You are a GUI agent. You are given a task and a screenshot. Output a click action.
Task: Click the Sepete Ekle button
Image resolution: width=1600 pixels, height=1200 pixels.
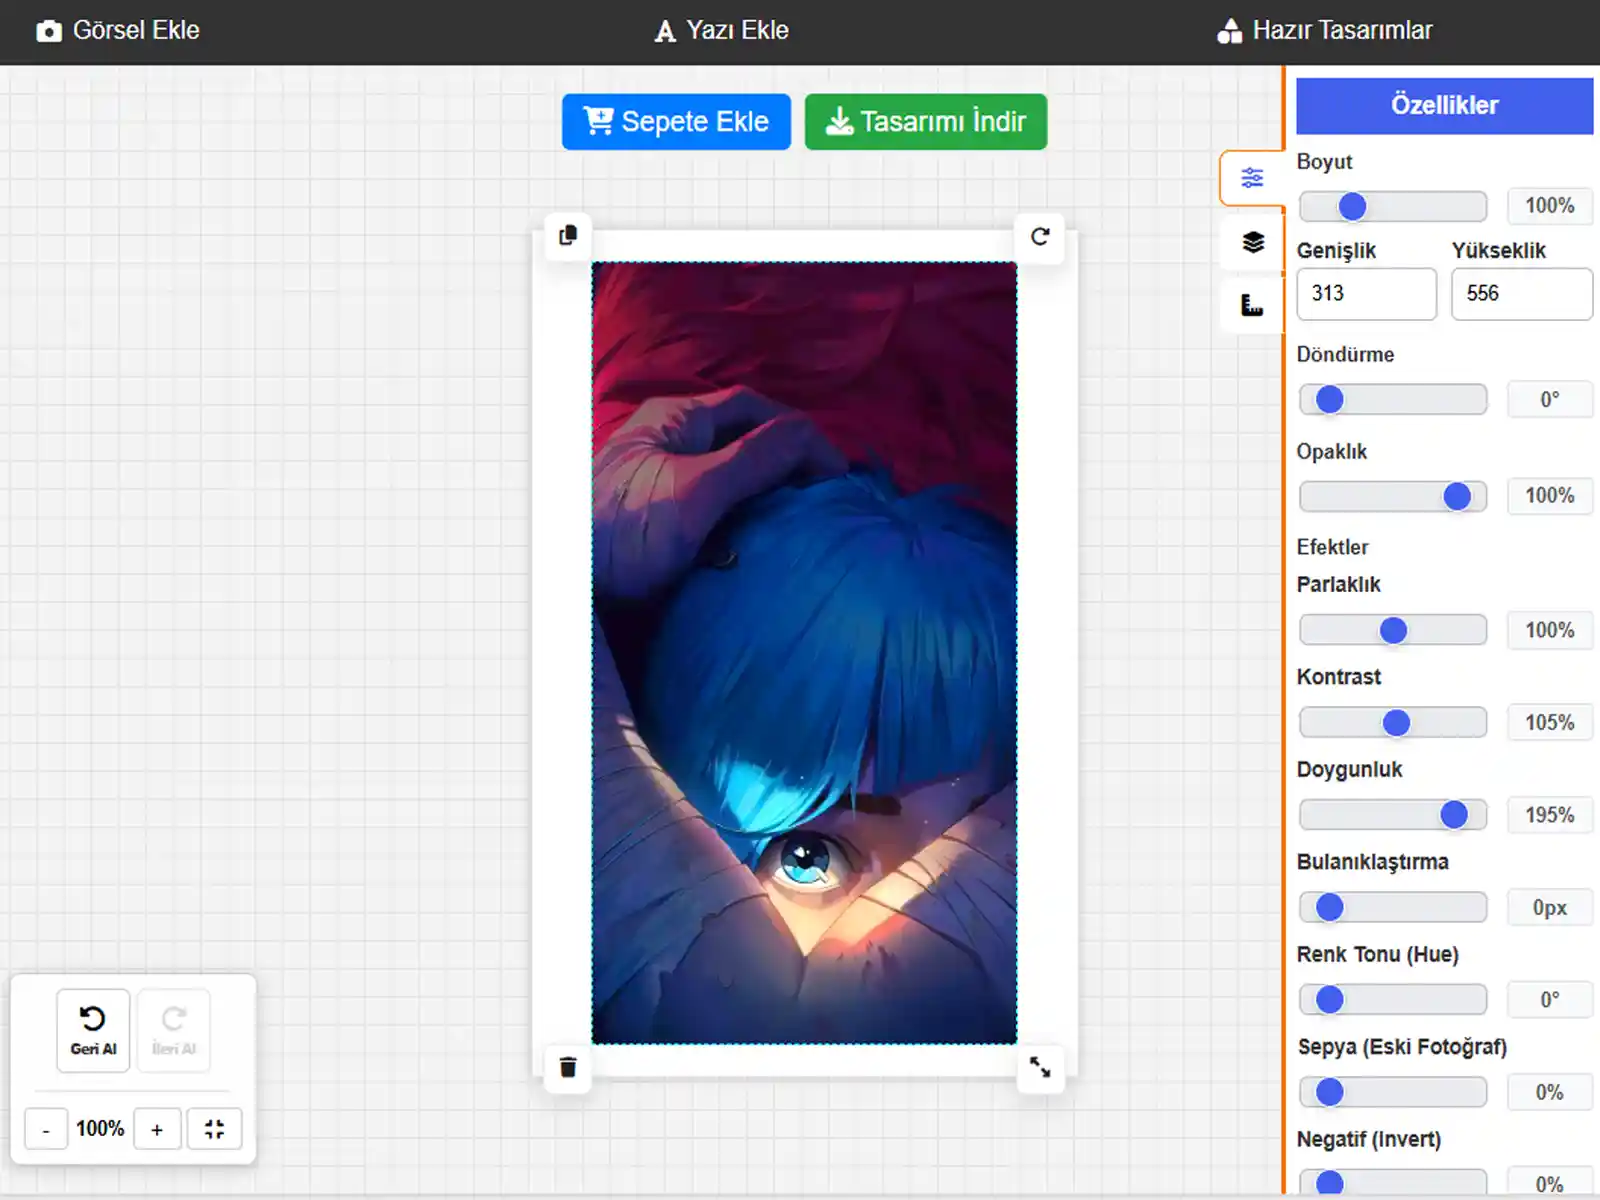(x=676, y=122)
